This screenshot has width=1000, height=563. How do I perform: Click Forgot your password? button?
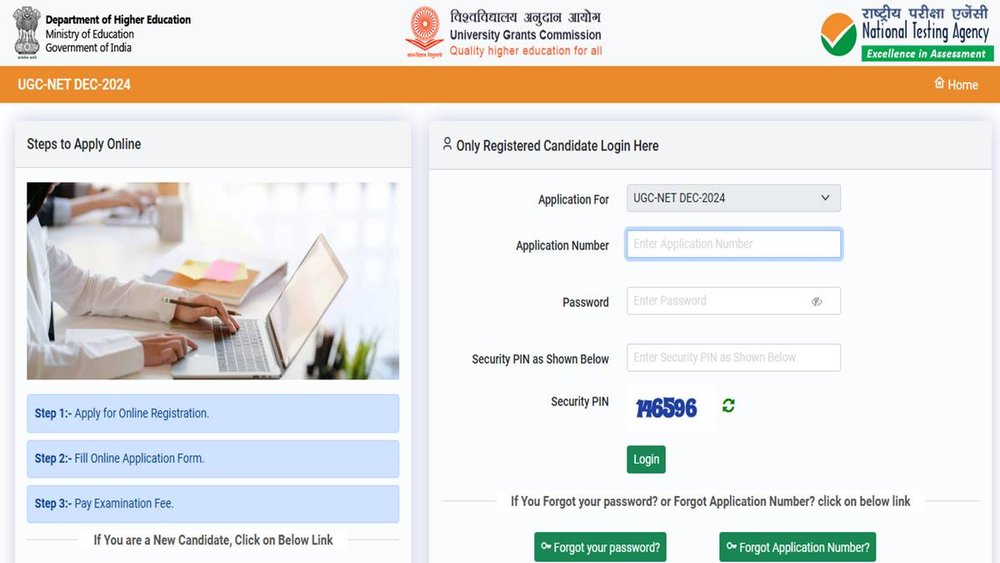(x=600, y=547)
